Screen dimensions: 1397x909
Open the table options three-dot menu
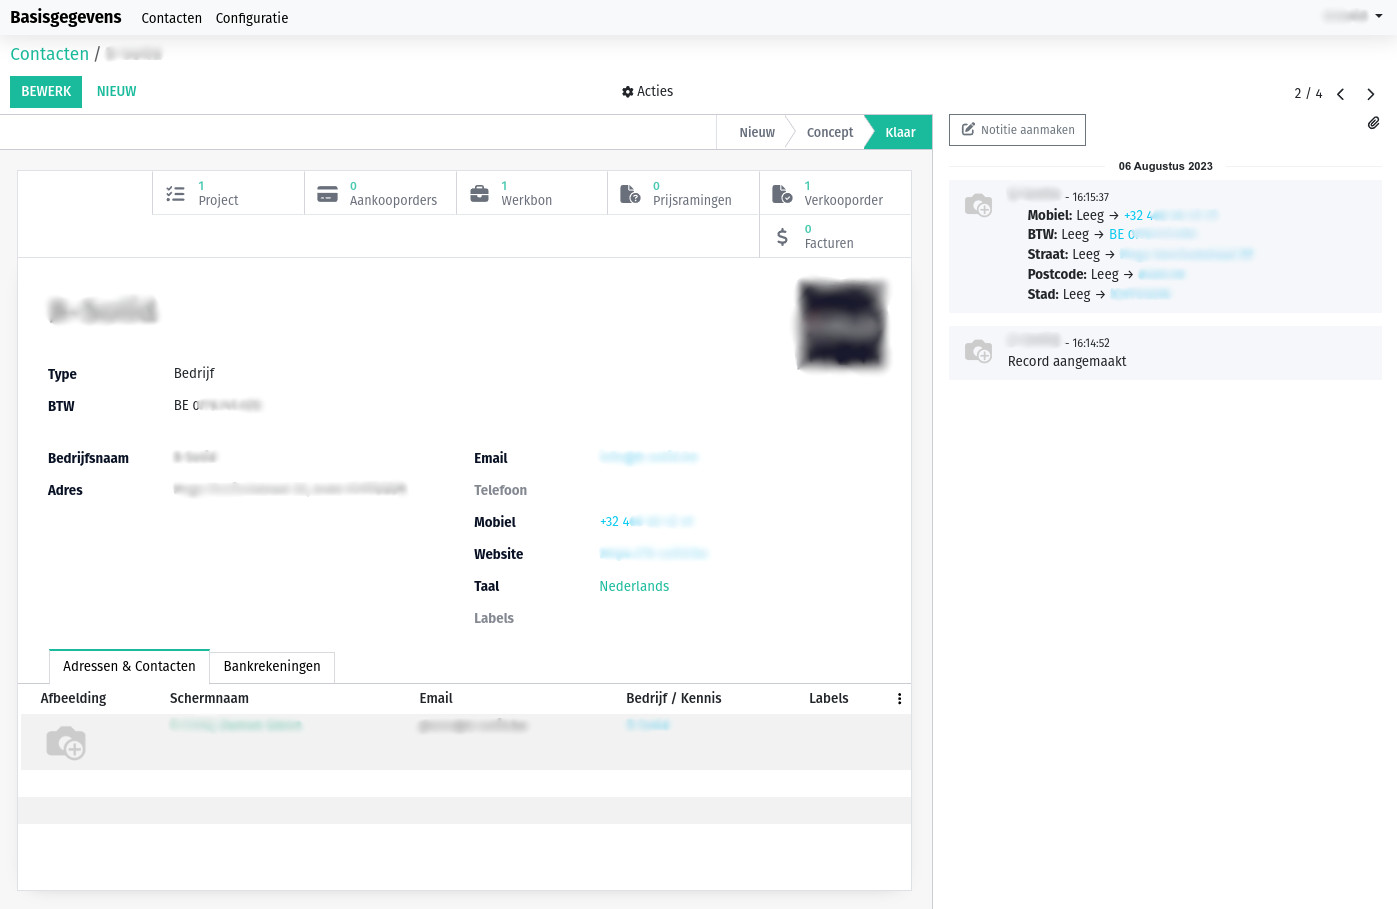[899, 698]
